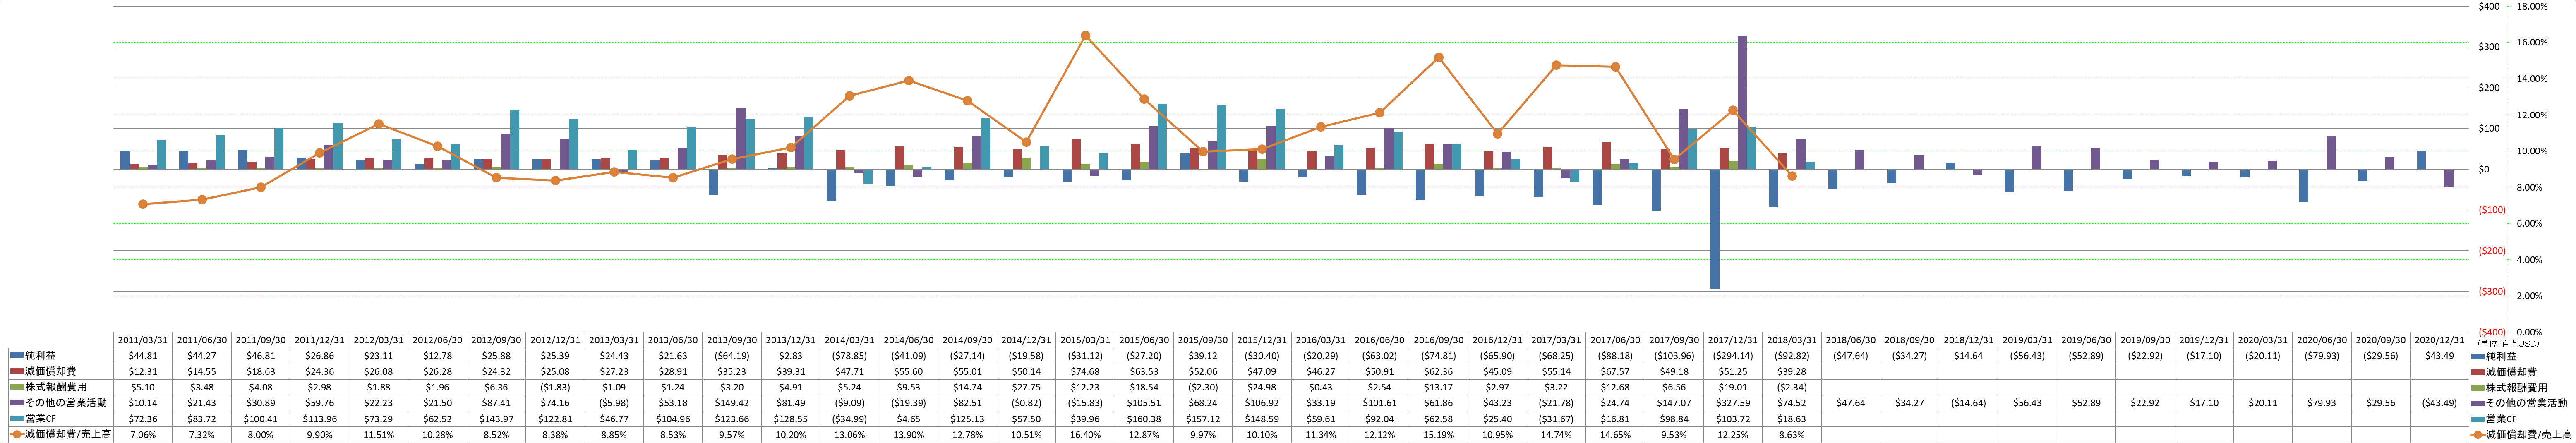Select the net income cell ($79.93)

click(2322, 356)
